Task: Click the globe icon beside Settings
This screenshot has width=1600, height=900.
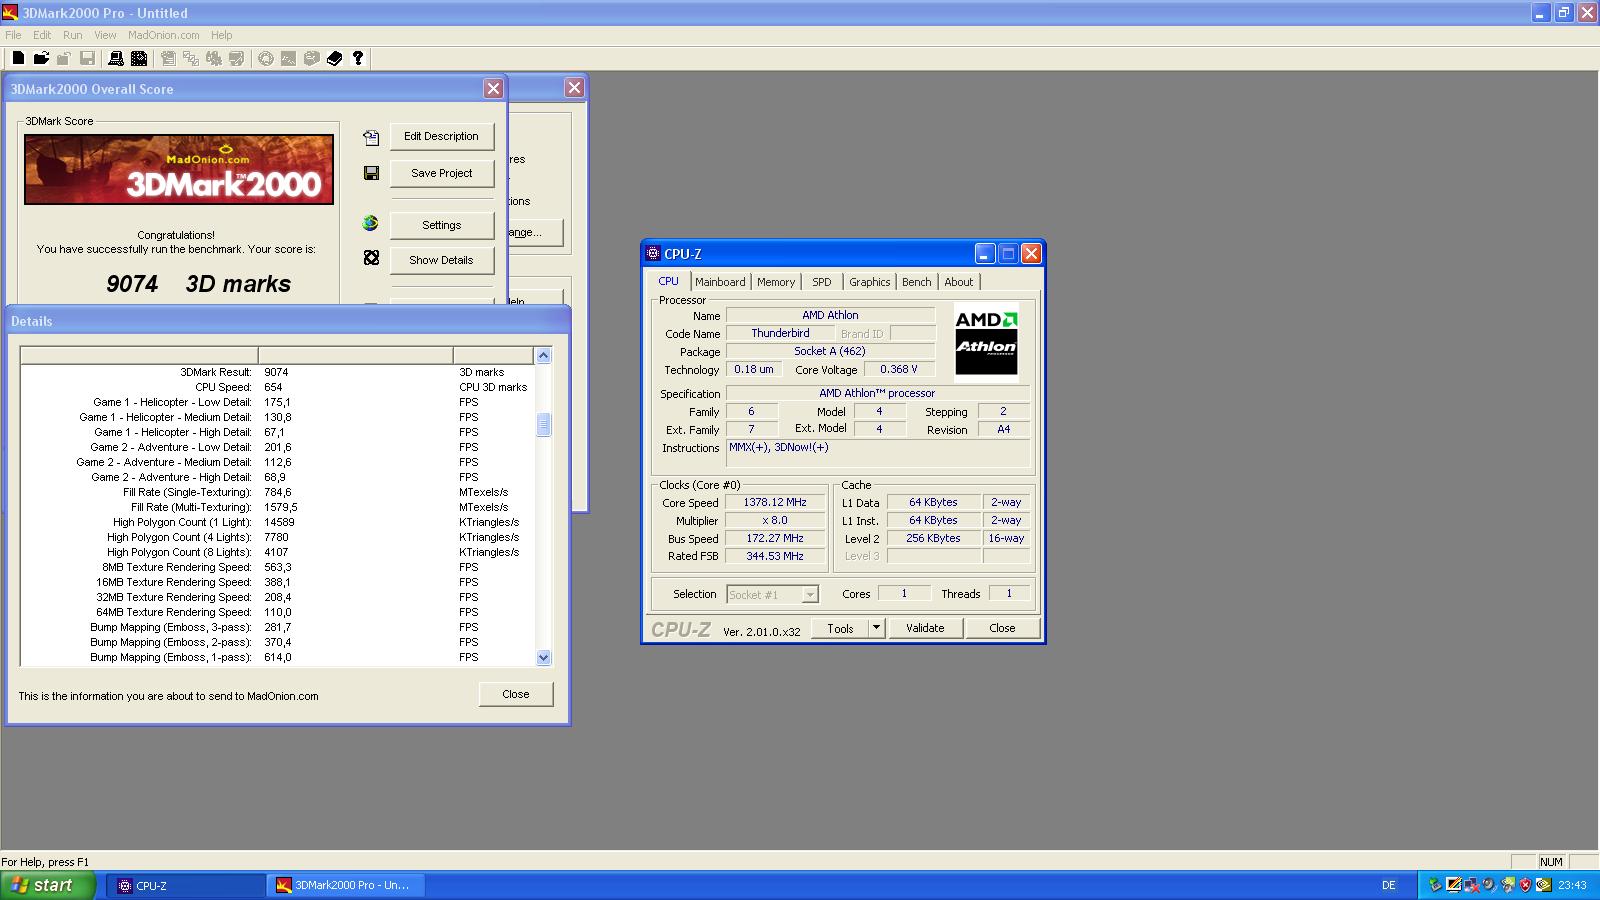Action: (371, 224)
